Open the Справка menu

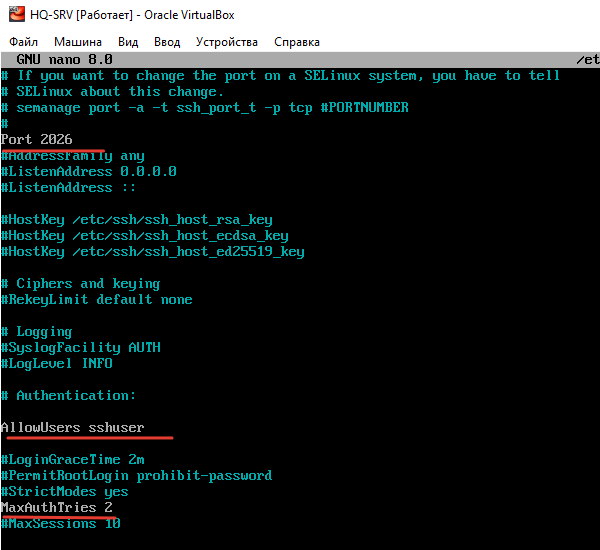(296, 42)
